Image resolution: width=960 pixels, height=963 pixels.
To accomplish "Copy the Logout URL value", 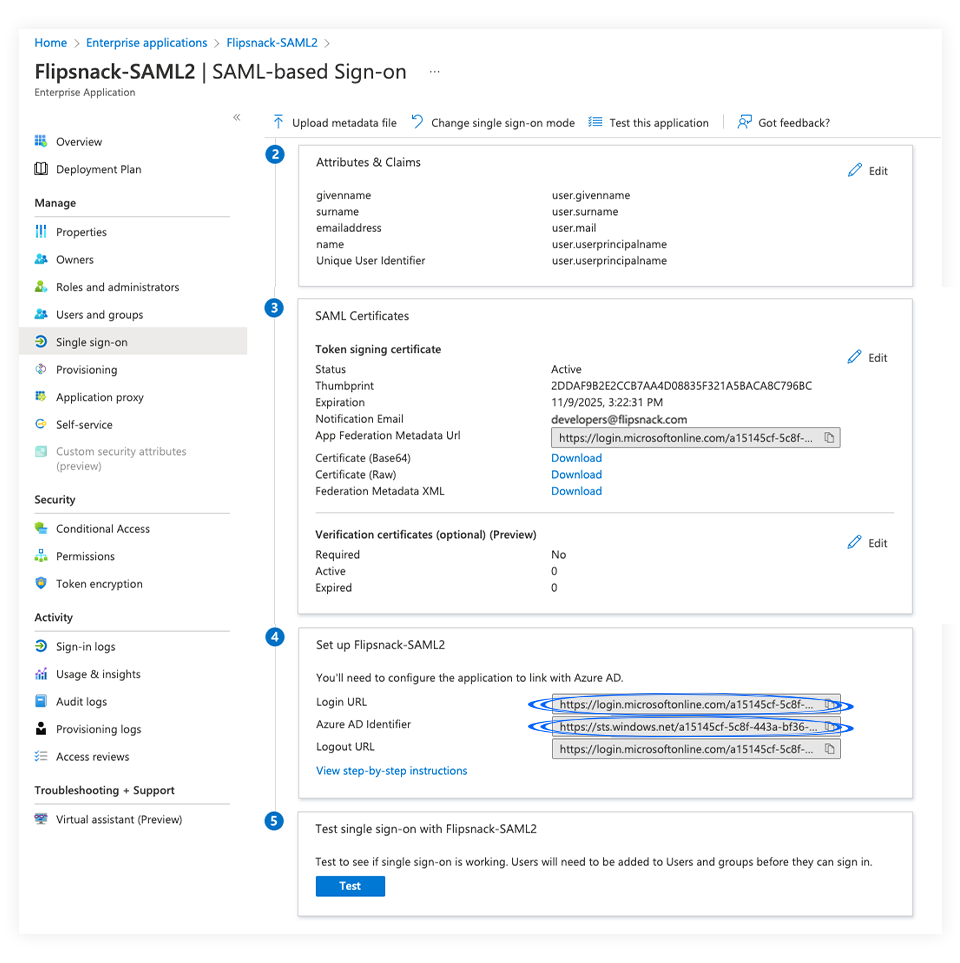I will point(830,749).
